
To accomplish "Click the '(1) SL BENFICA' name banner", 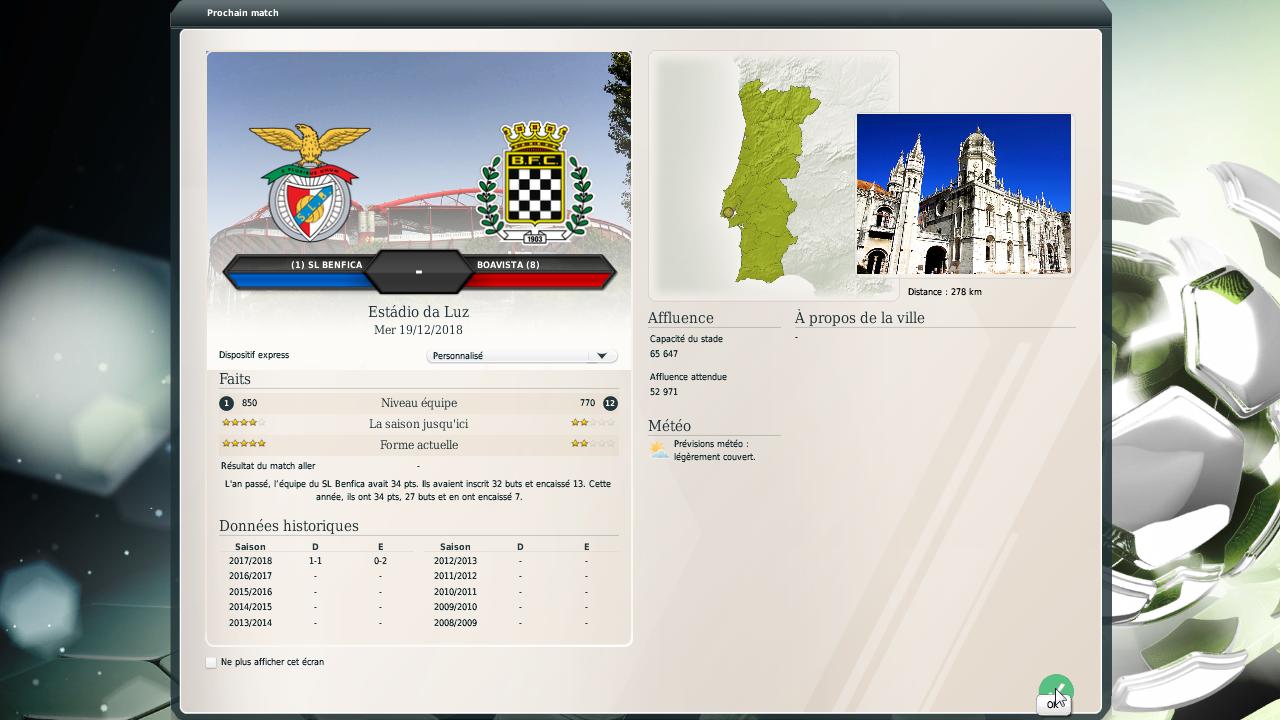I will 326,265.
